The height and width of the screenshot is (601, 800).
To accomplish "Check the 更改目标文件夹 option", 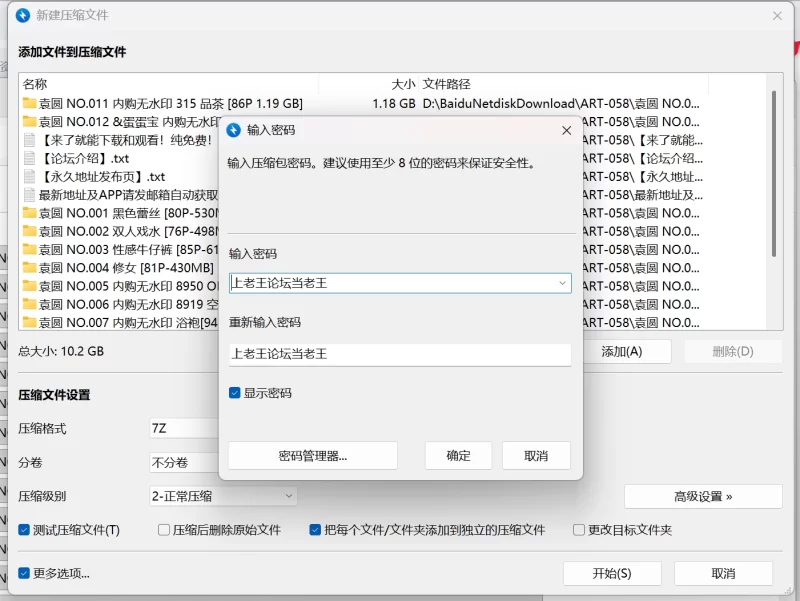I will tap(579, 530).
